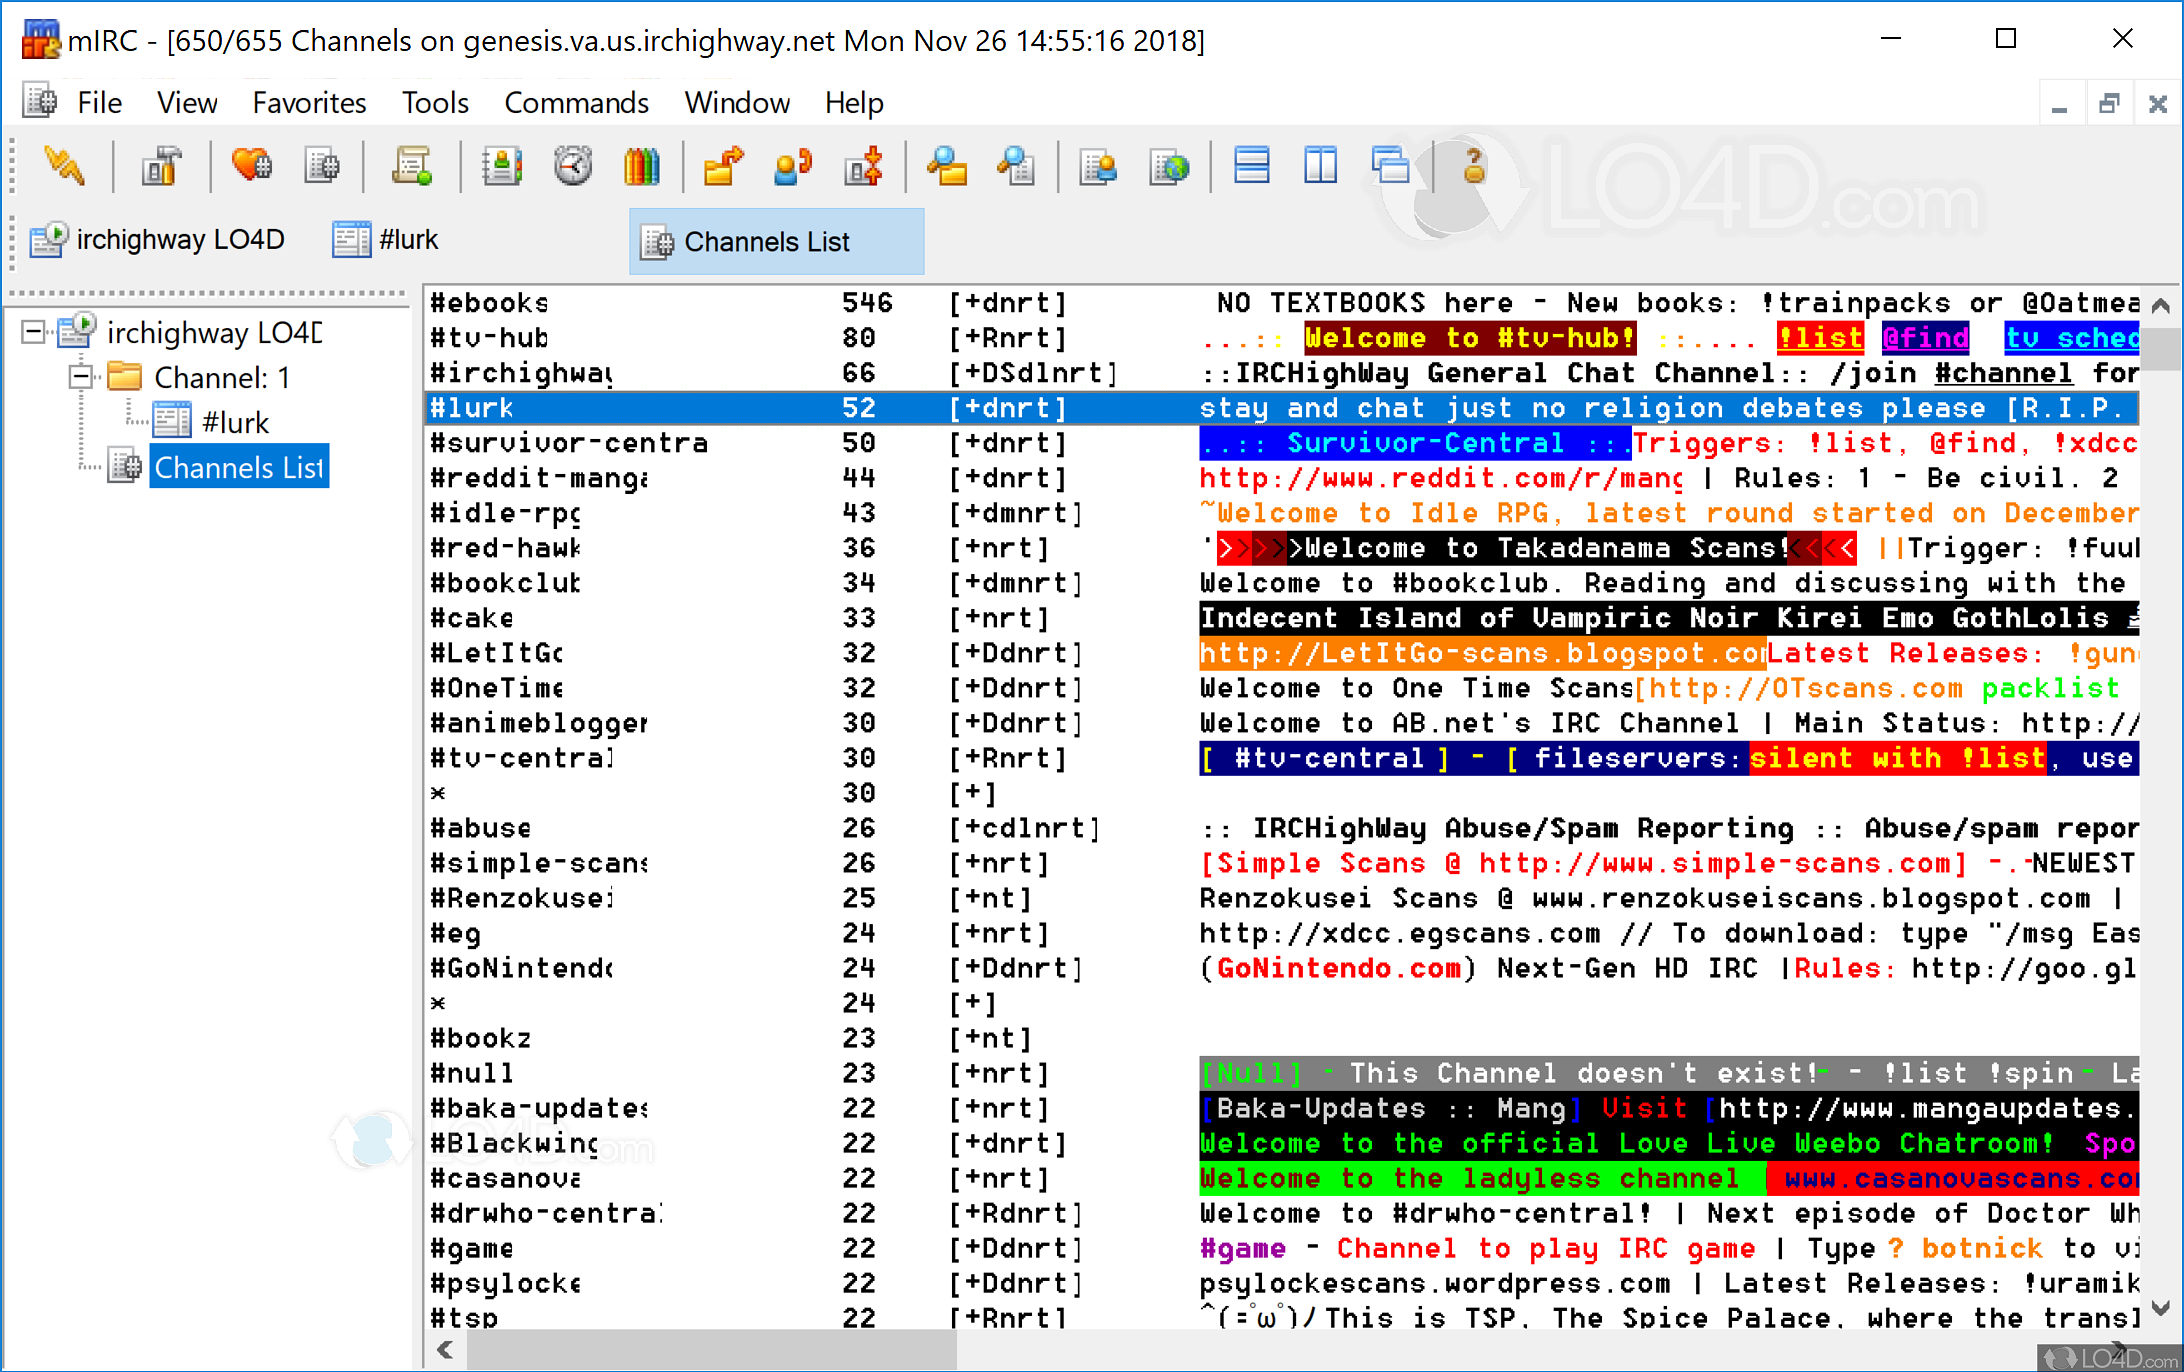Open the Favorites menu
Image resolution: width=2184 pixels, height=1372 pixels.
click(x=309, y=103)
